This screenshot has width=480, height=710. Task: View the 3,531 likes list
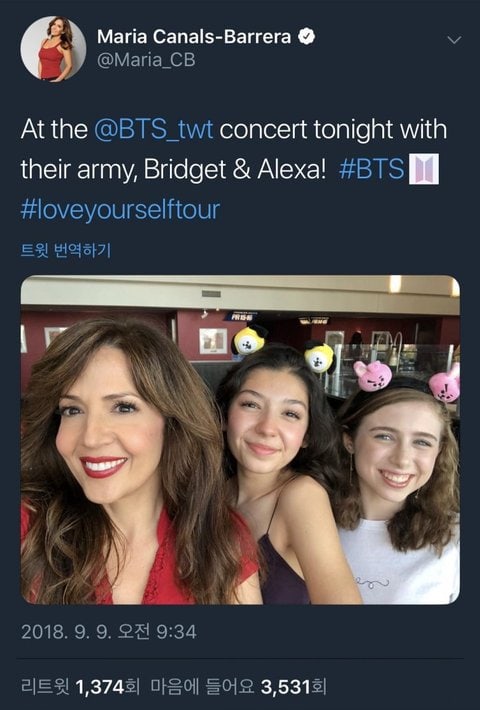287,686
